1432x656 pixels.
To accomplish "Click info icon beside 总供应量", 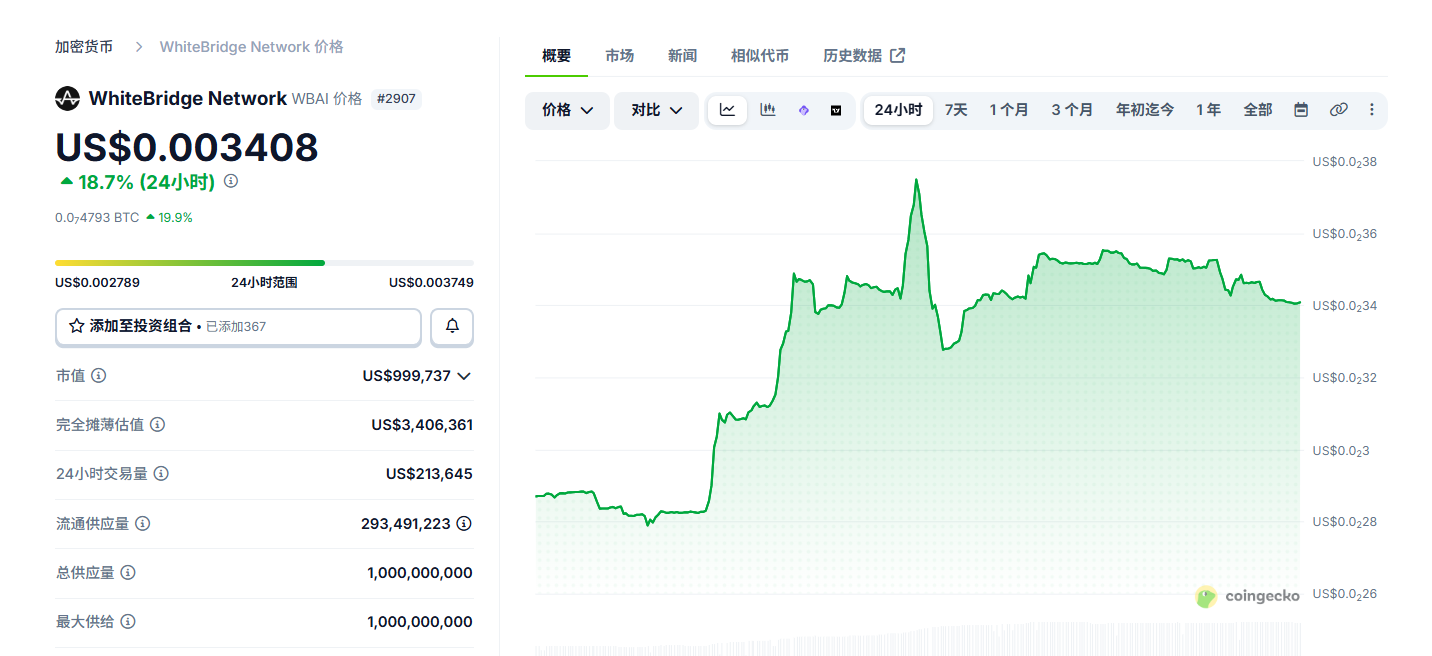I will click(x=128, y=573).
